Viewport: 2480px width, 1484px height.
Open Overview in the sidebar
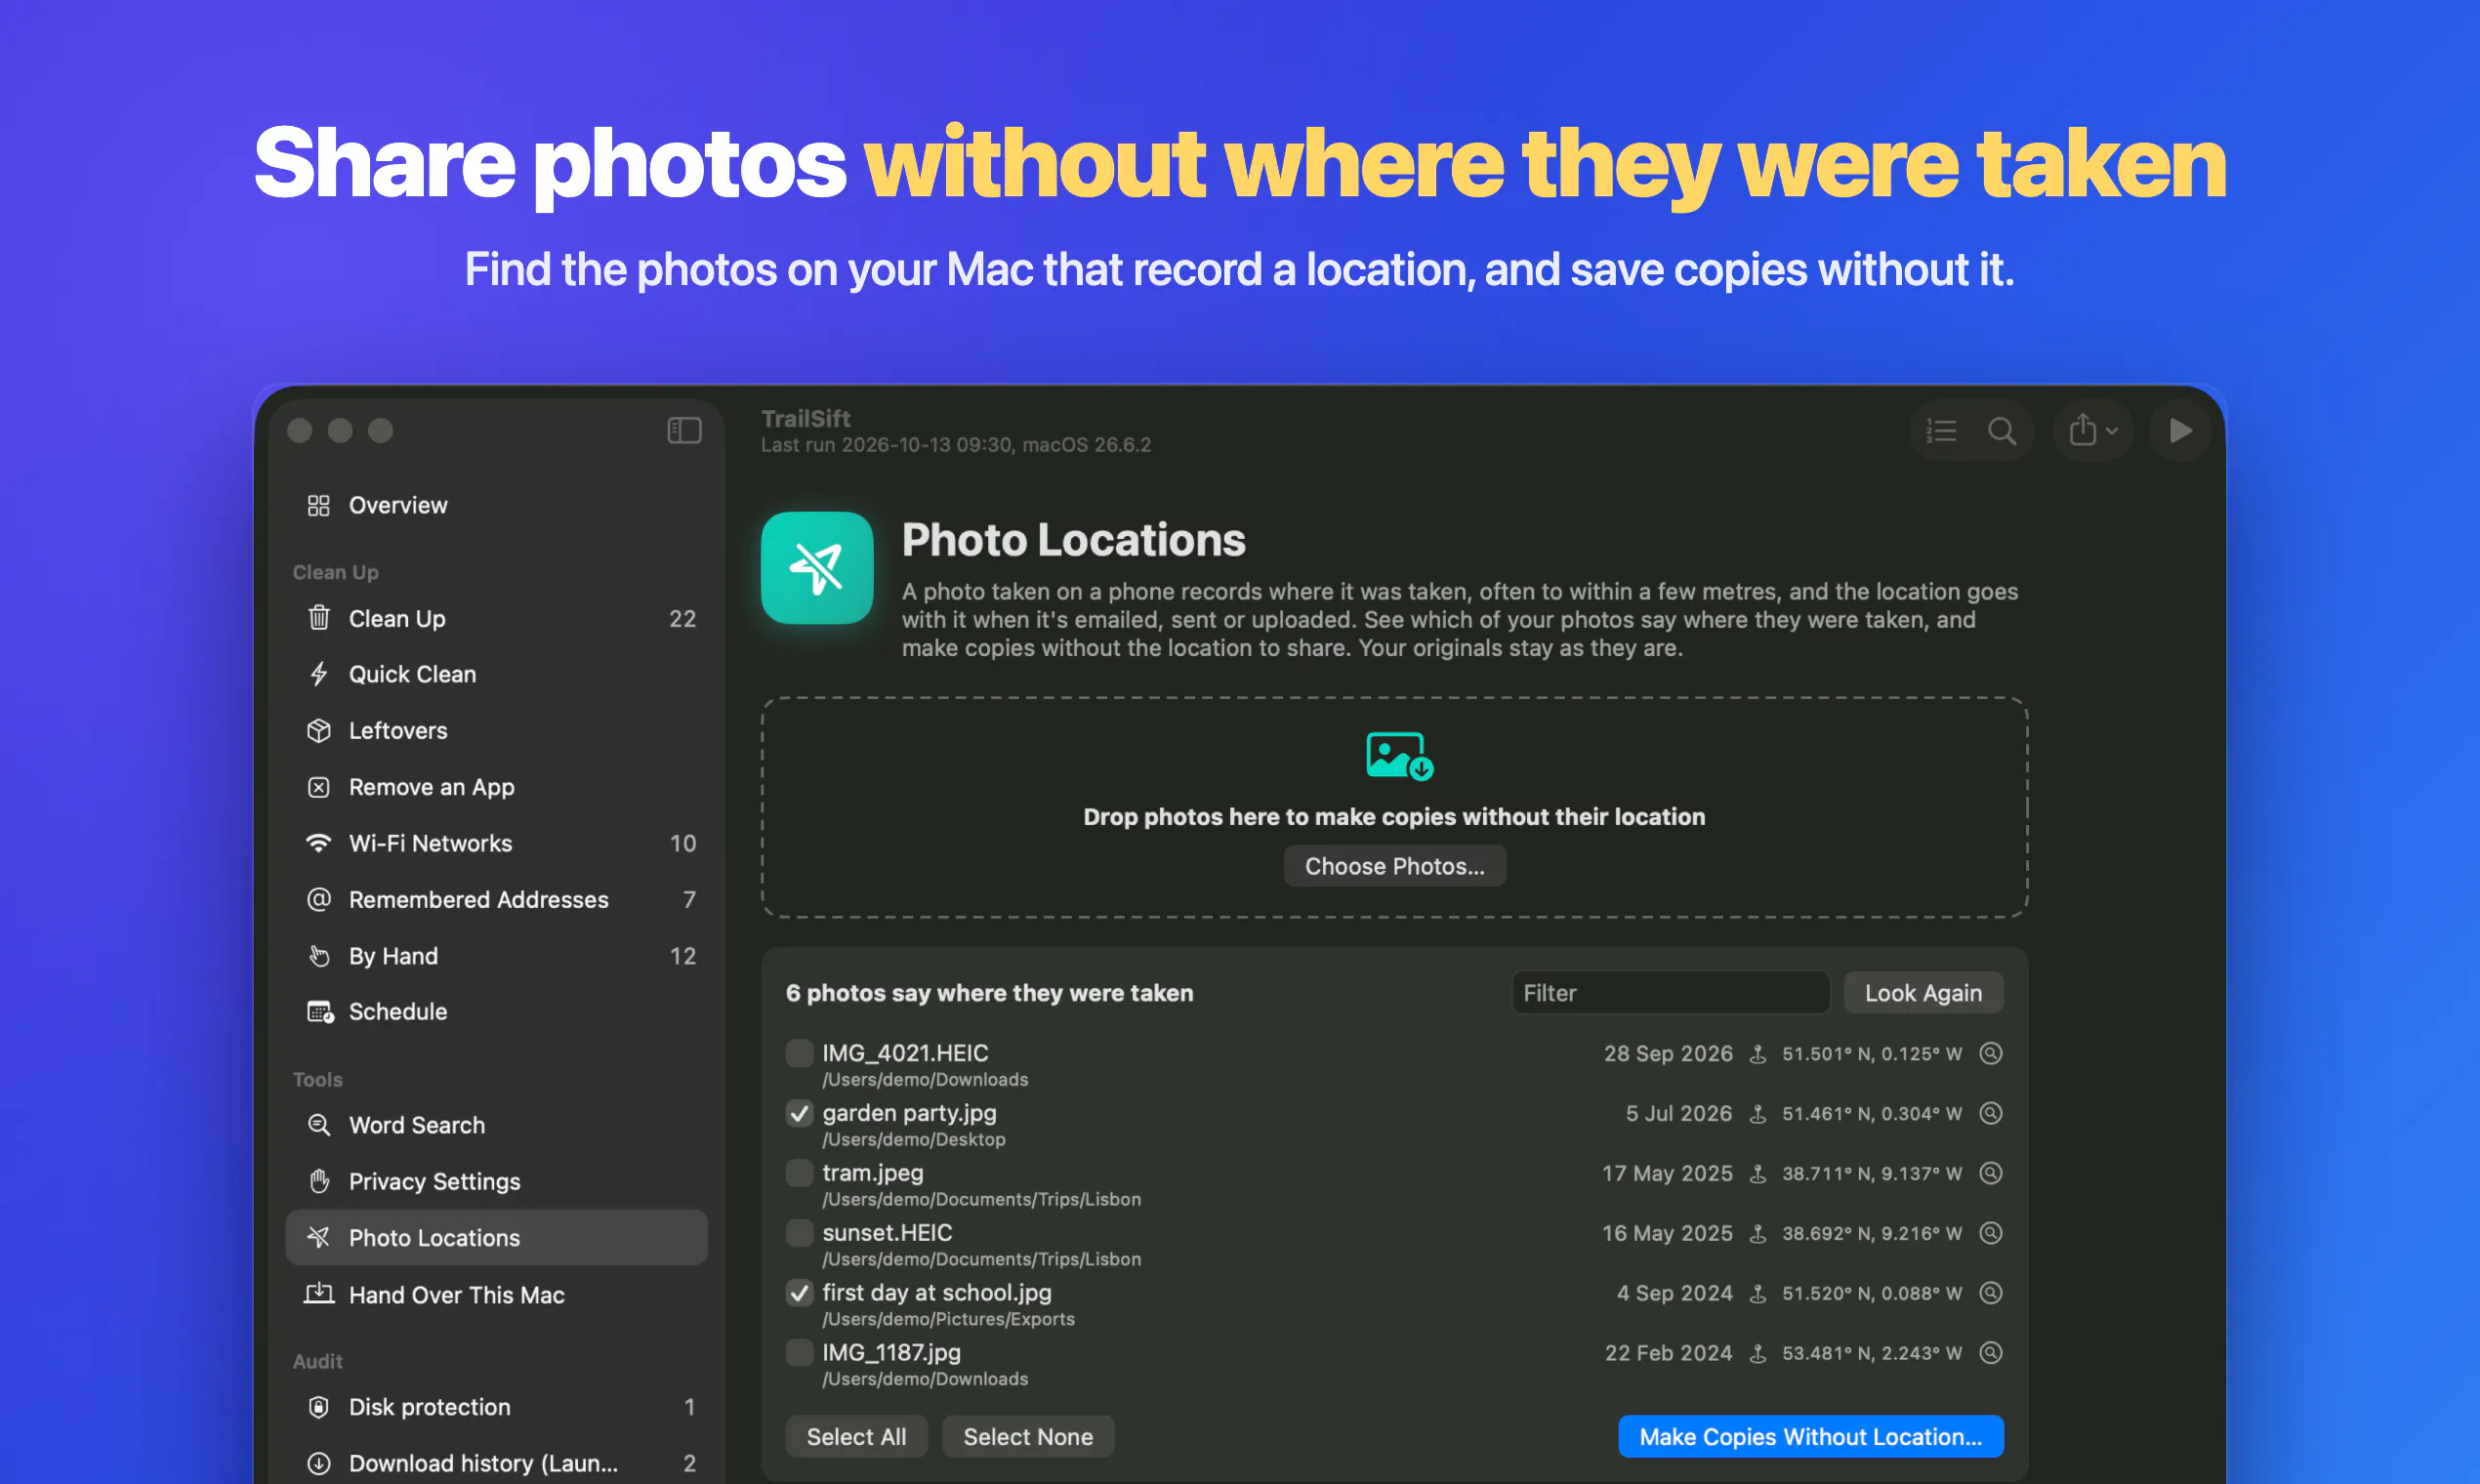click(x=496, y=506)
